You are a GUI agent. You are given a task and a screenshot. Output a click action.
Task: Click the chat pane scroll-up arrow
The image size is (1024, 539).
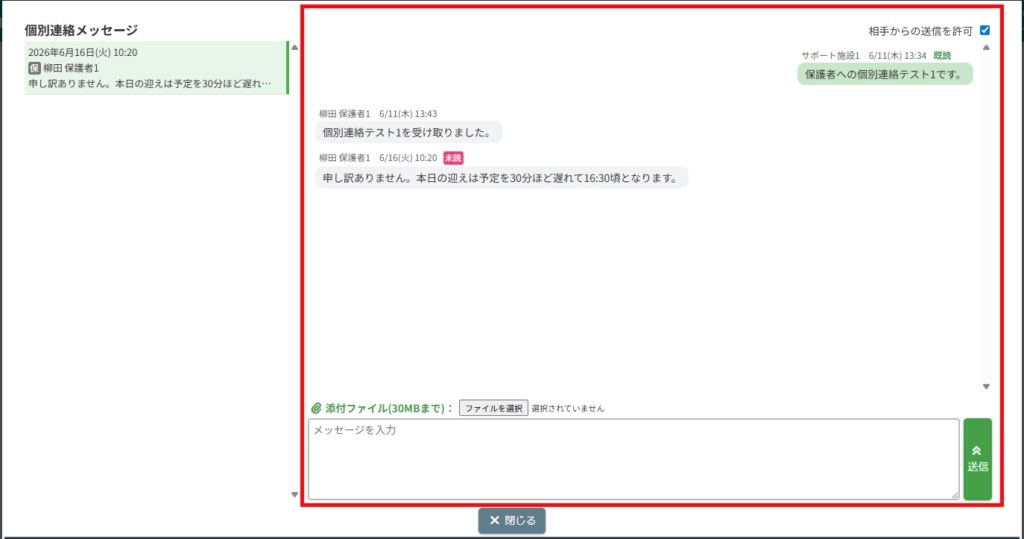pos(986,48)
